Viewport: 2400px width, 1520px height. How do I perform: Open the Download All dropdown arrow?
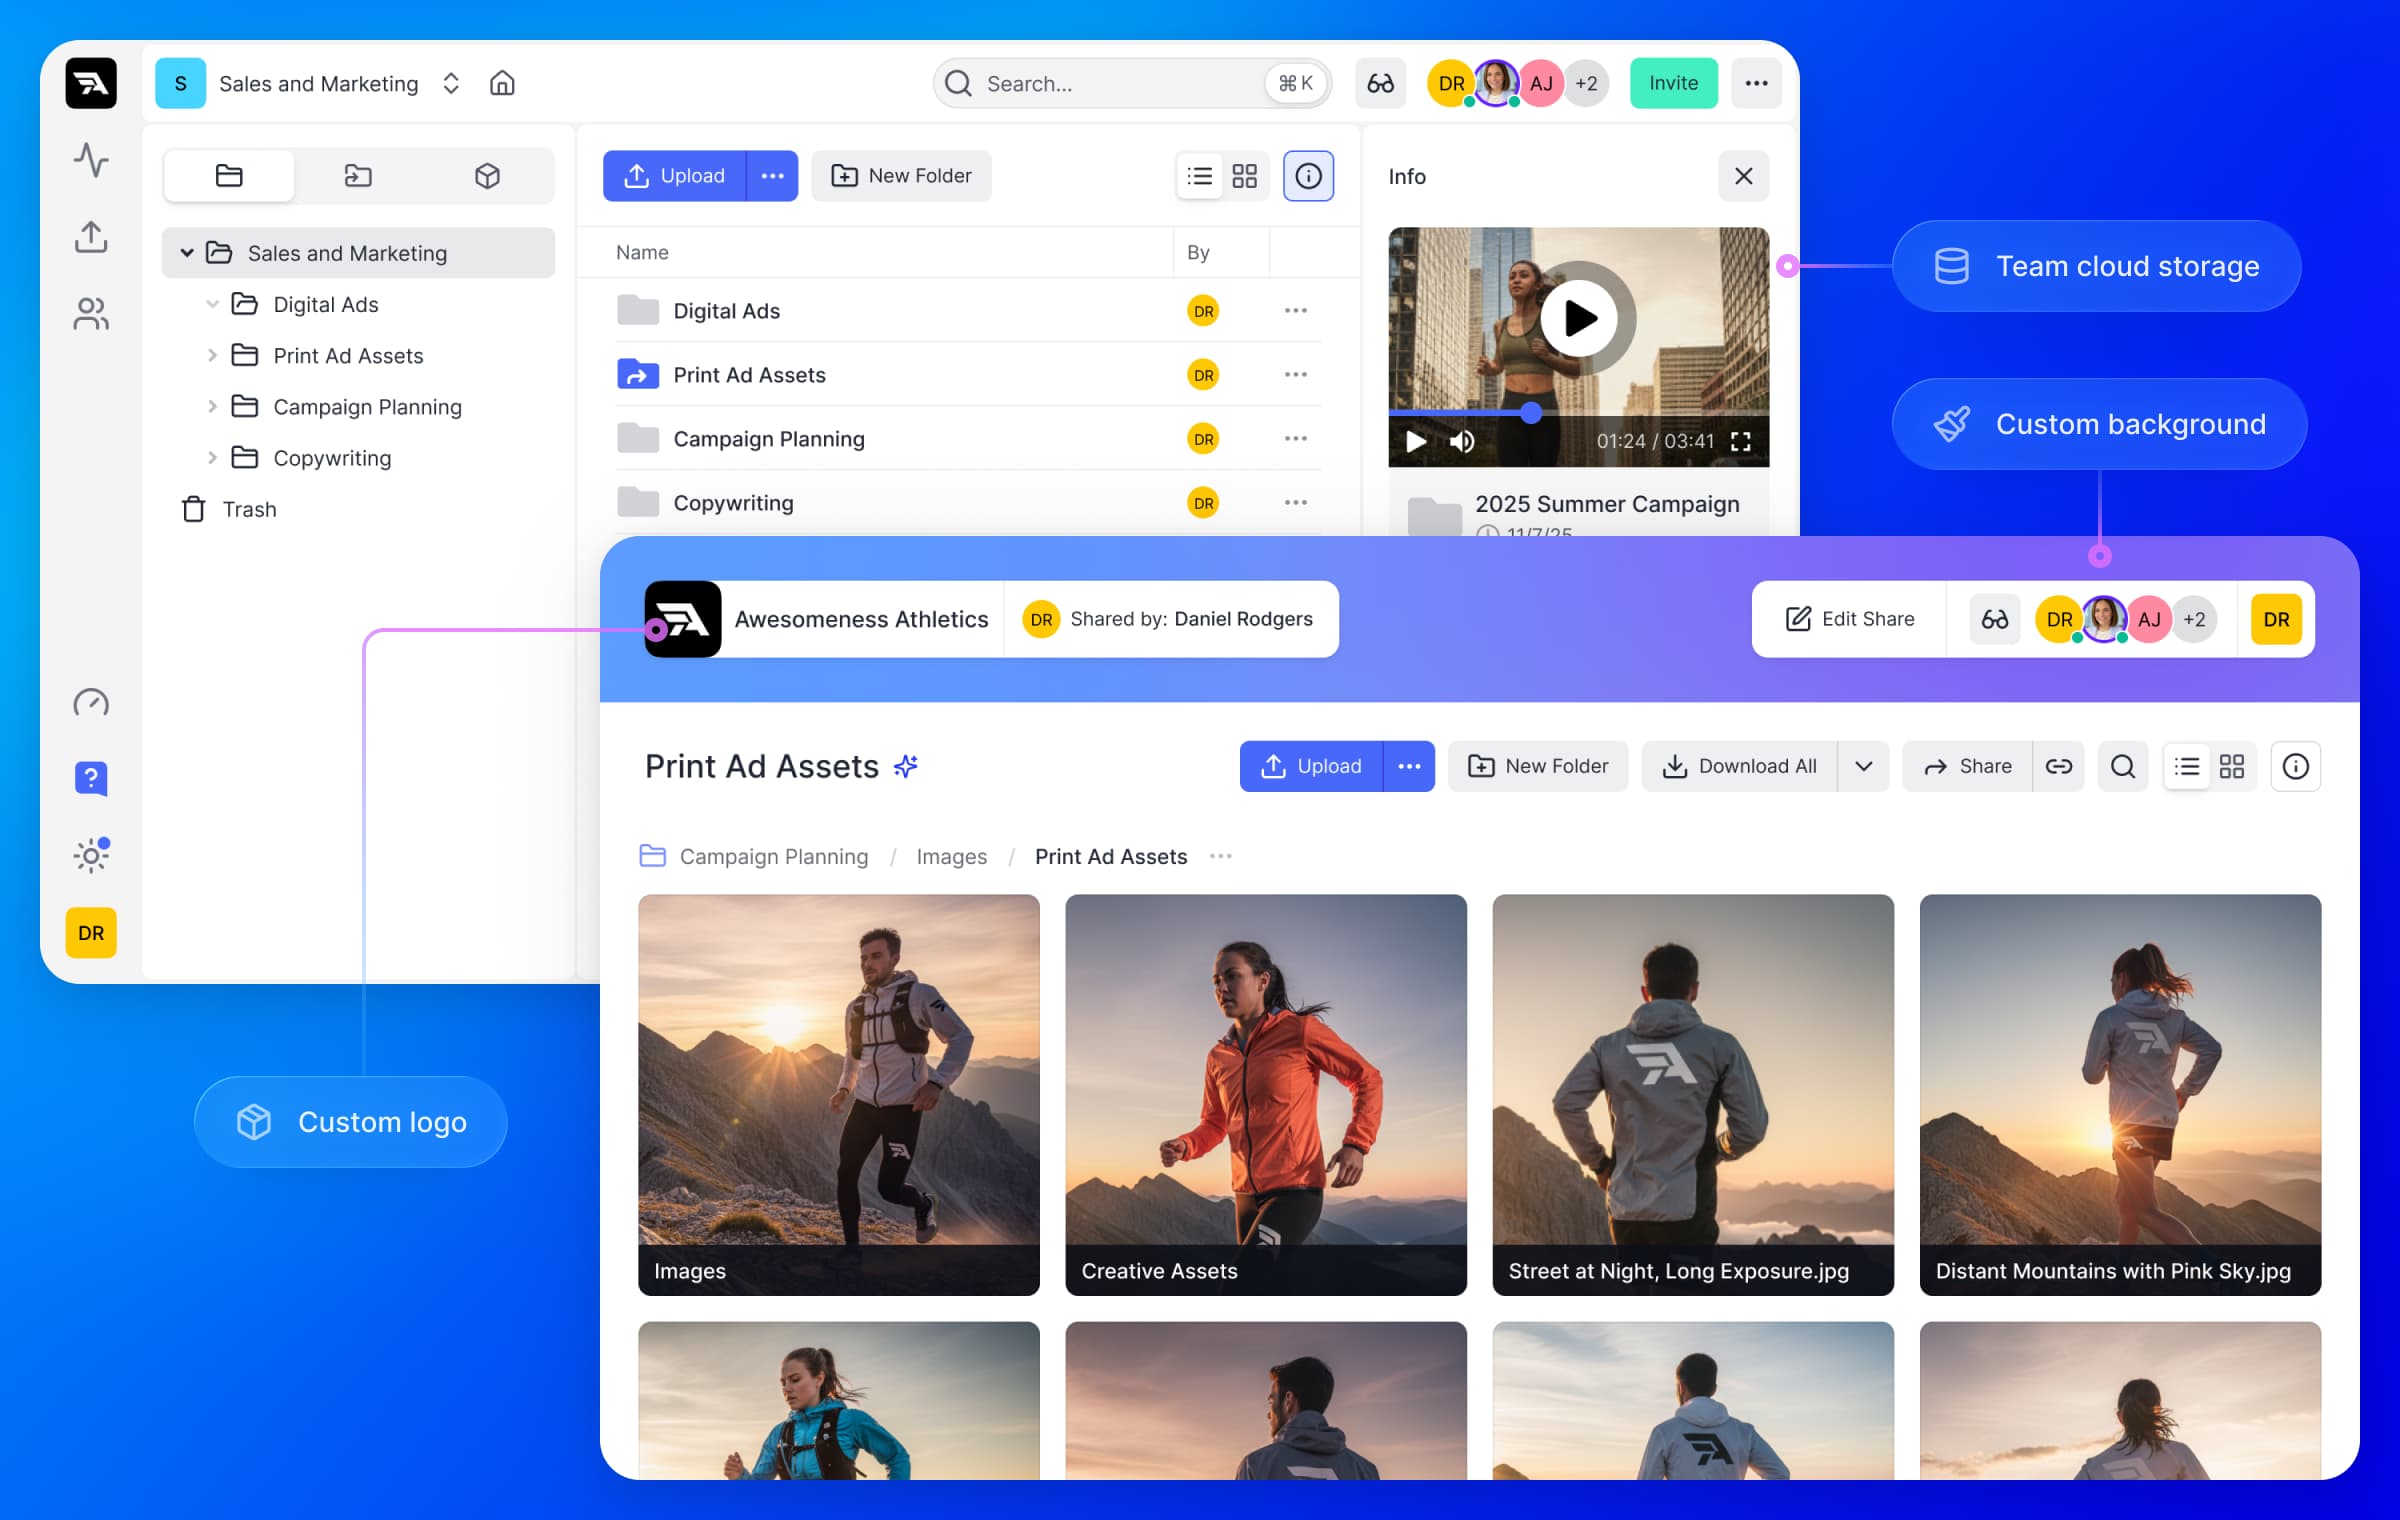1863,766
